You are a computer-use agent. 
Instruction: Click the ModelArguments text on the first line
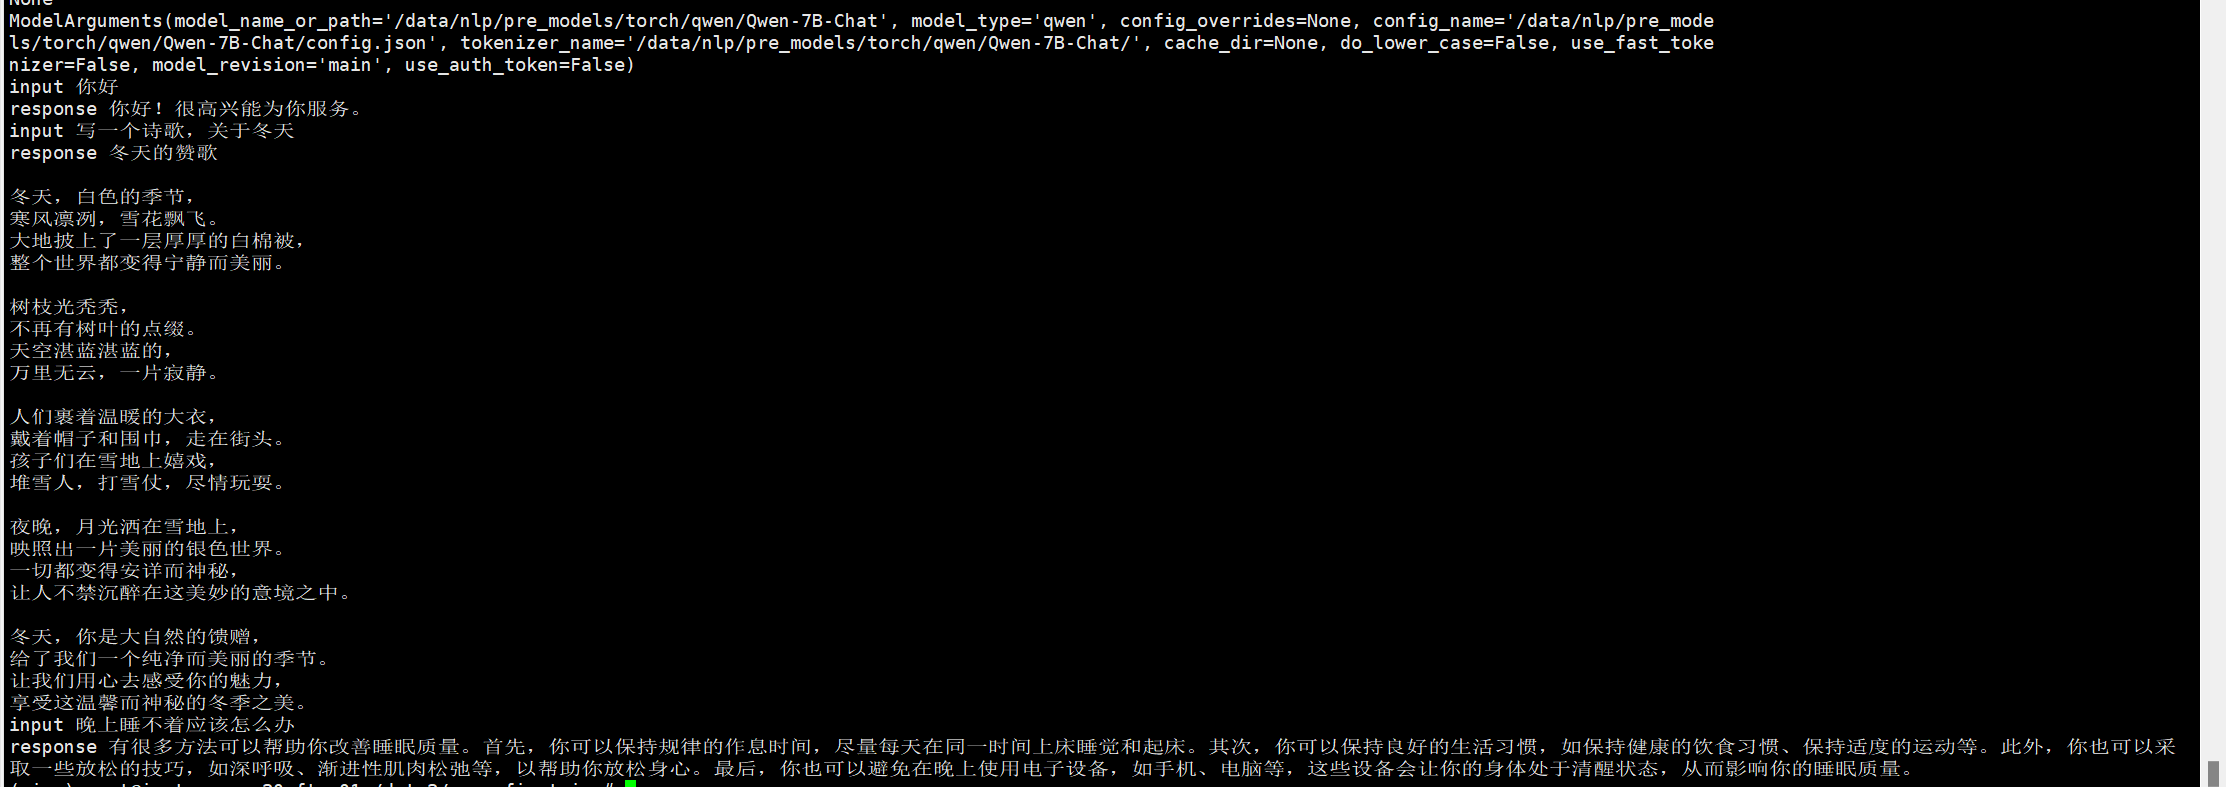[86, 21]
